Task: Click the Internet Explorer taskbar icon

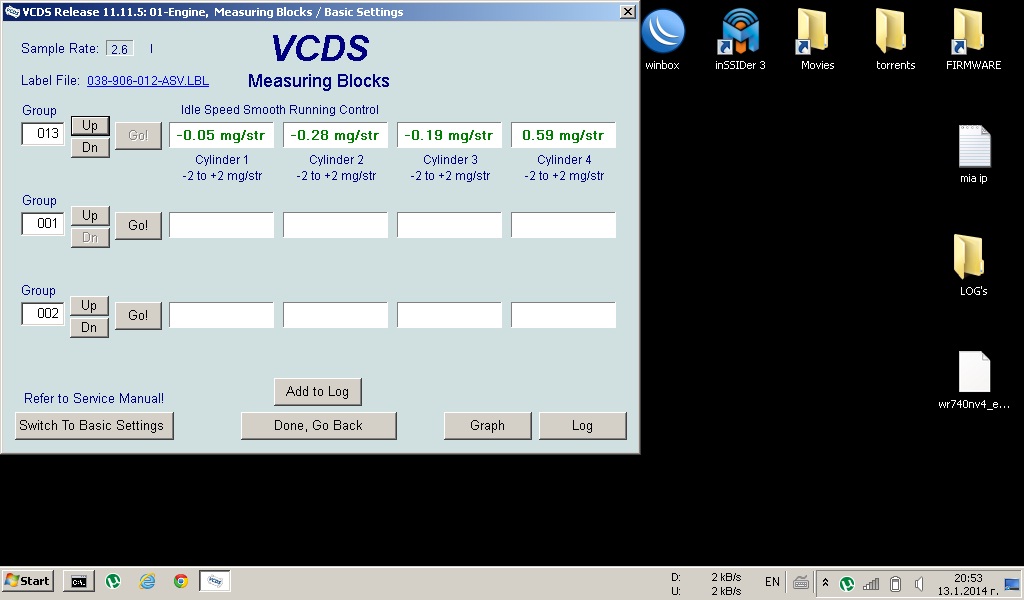Action: (147, 581)
